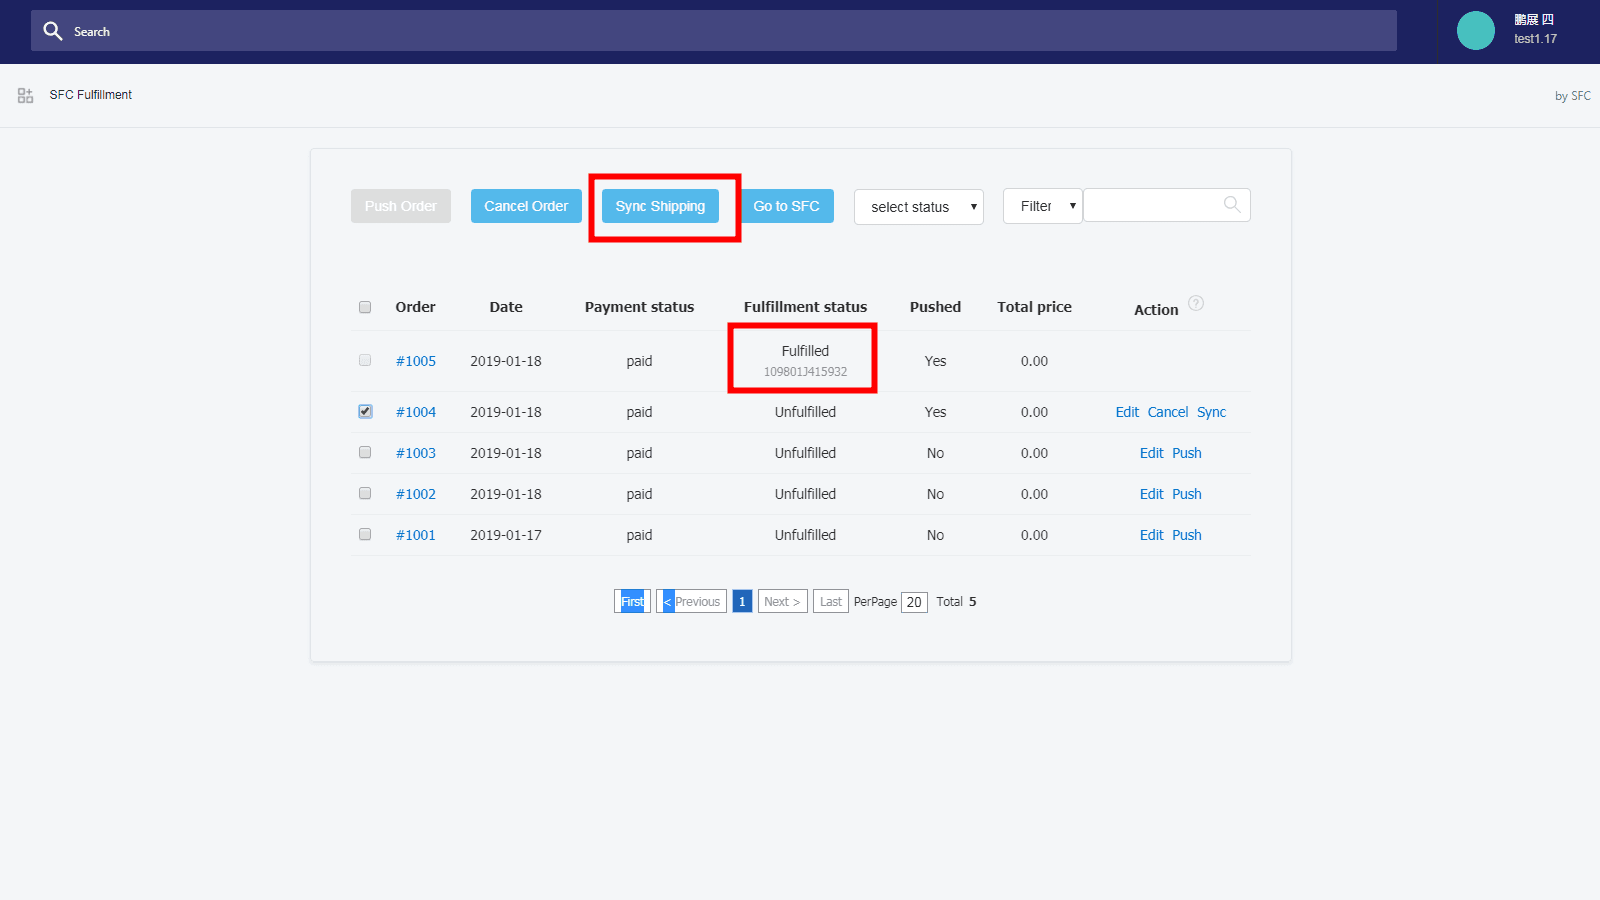Open the select status dropdown
The width and height of the screenshot is (1600, 900).
click(918, 207)
